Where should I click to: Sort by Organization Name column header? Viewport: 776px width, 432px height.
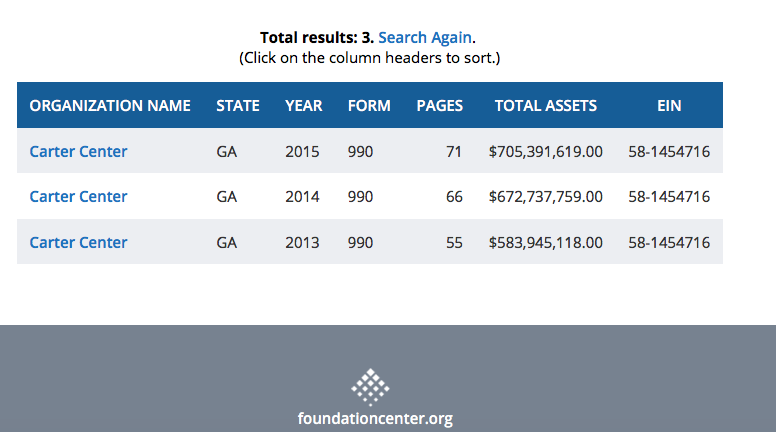[x=110, y=105]
